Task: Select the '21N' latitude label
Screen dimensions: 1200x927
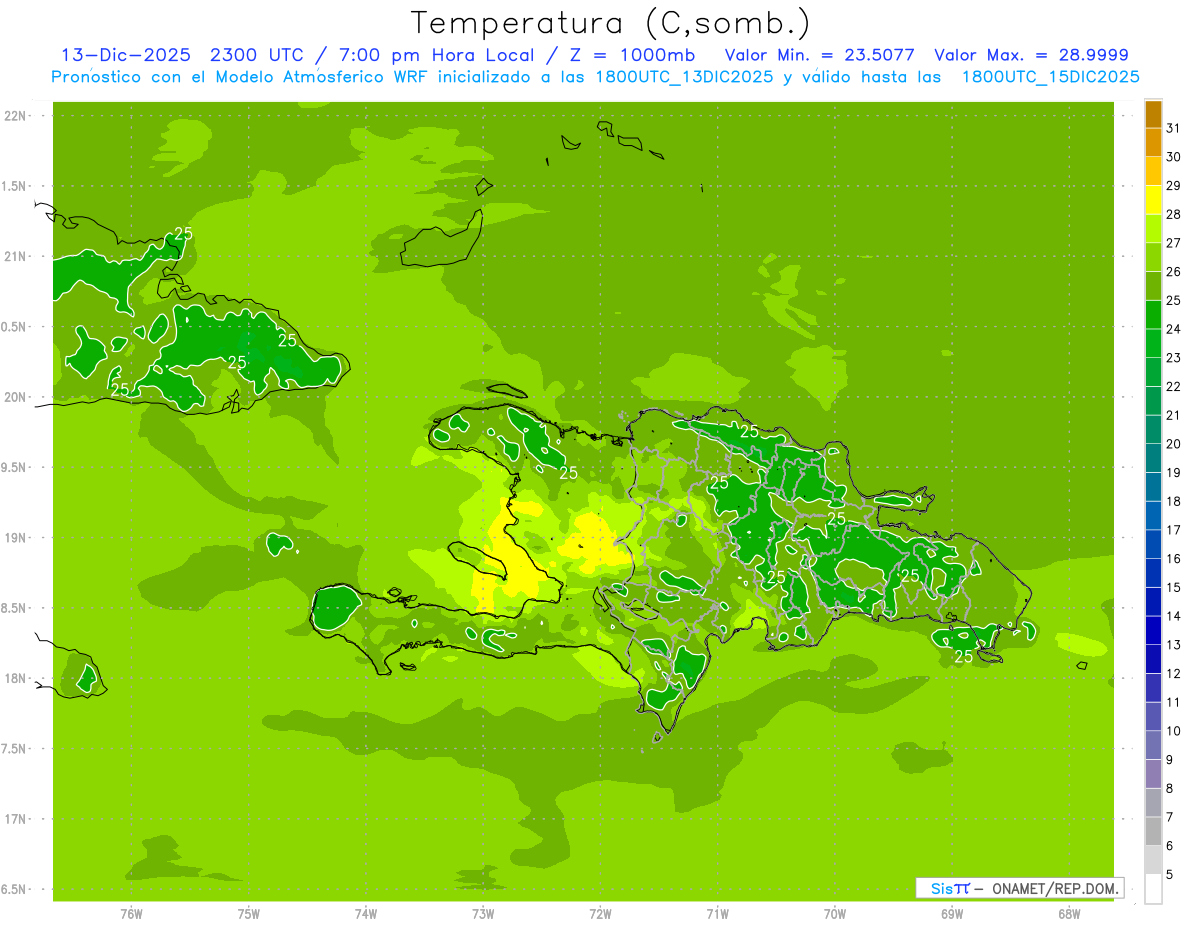Action: pyautogui.click(x=16, y=256)
